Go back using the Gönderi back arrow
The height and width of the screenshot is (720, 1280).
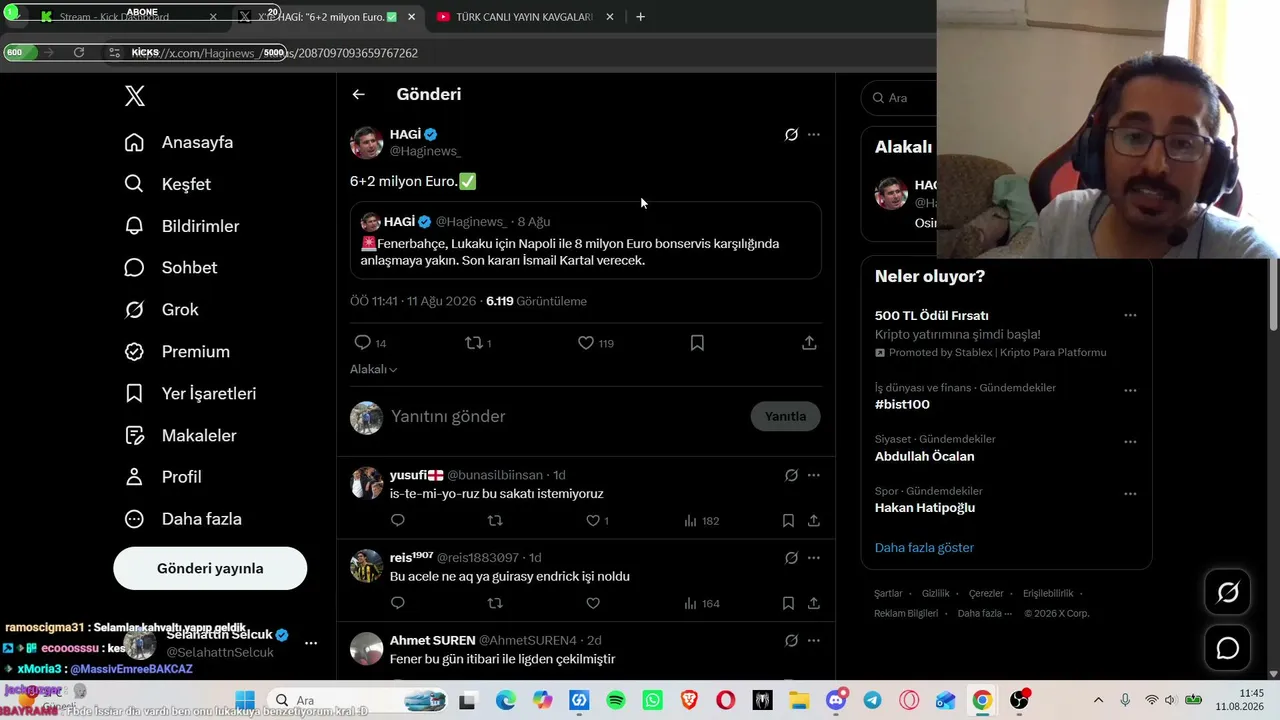click(x=358, y=94)
